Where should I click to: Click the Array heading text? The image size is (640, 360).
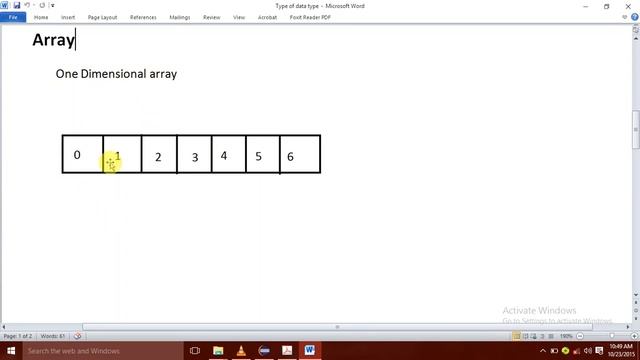53,40
